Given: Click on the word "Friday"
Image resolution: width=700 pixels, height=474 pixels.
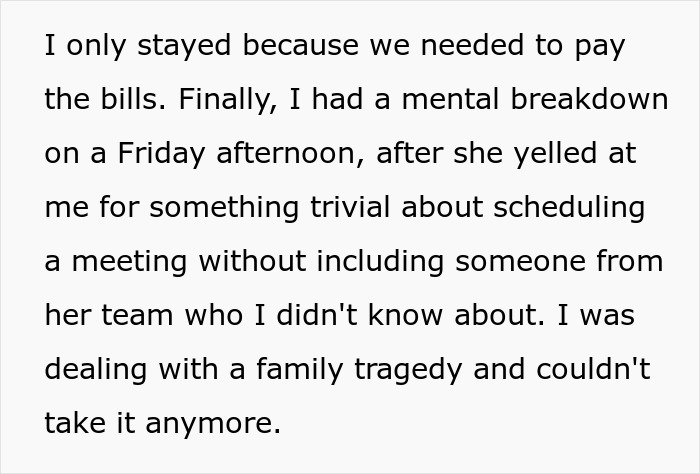Looking at the screenshot, I should [x=161, y=154].
